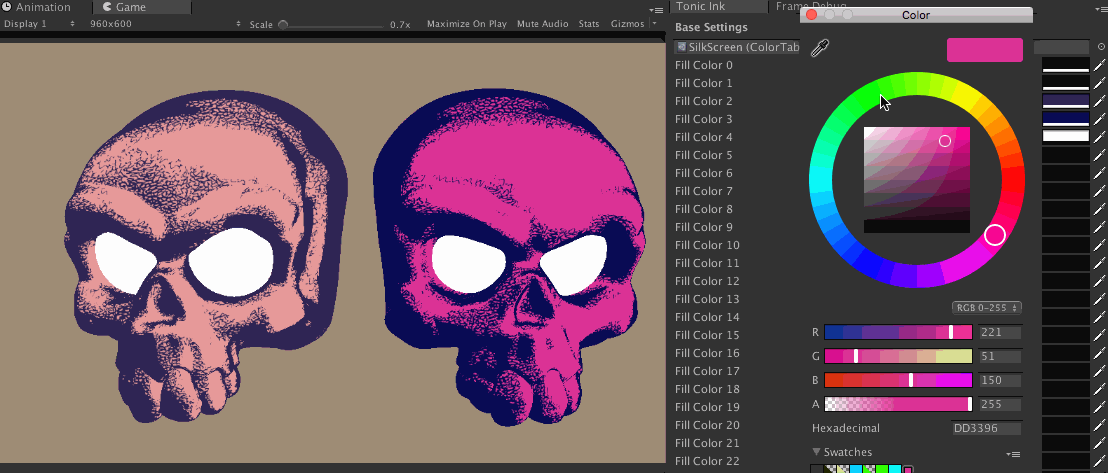
Task: Click eyedropper next to Fill Color 2 field
Action: pos(1099,101)
